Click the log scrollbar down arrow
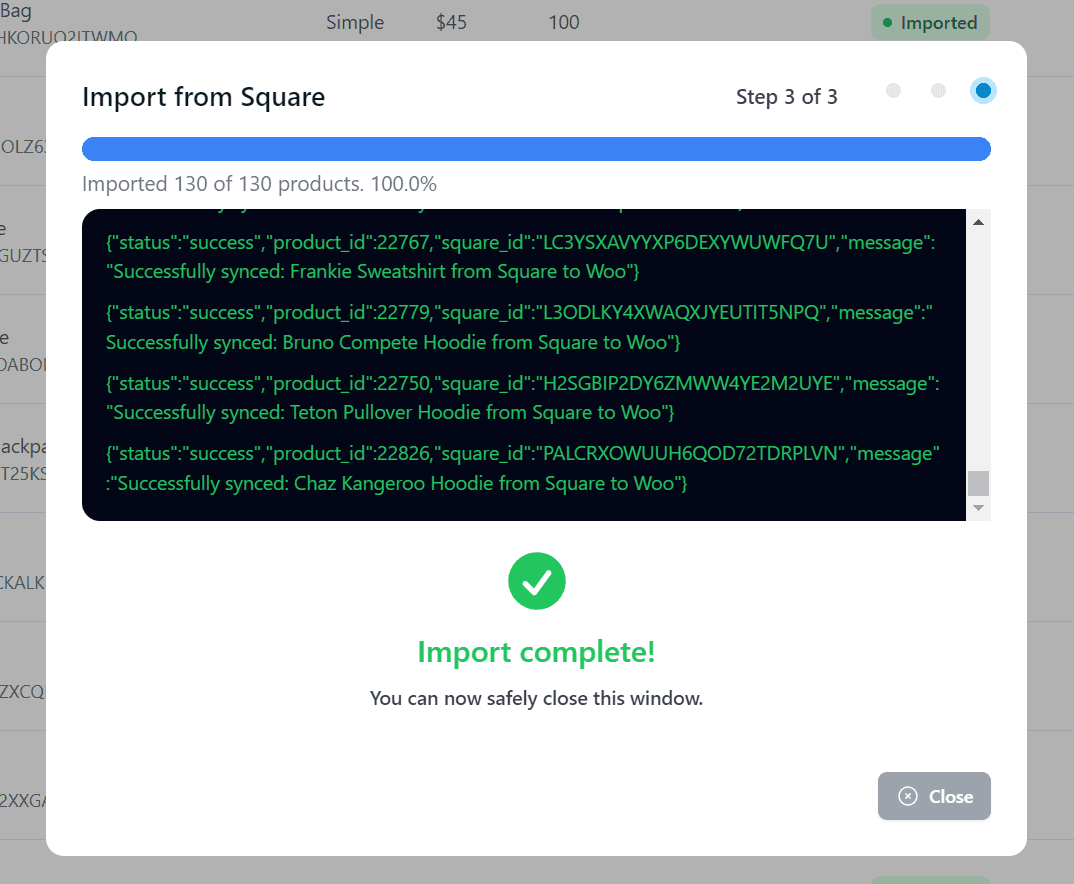The height and width of the screenshot is (884, 1074). point(978,508)
